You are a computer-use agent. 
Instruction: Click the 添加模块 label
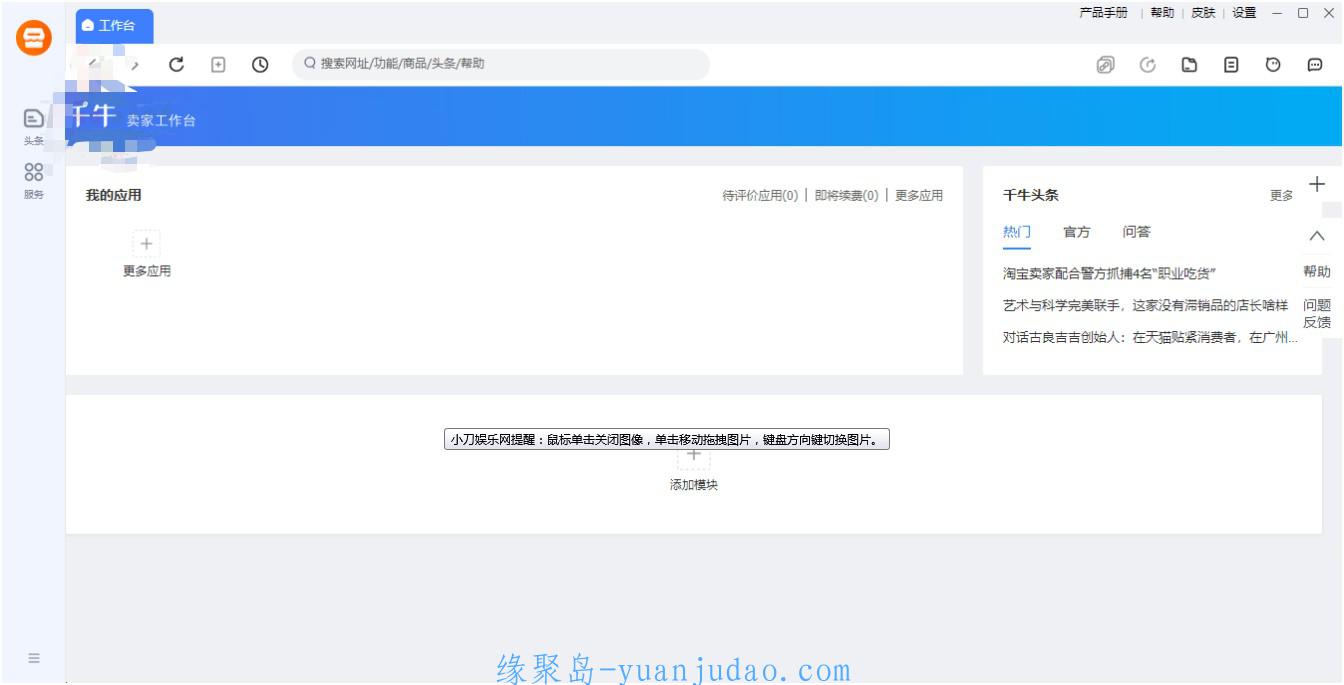click(694, 485)
